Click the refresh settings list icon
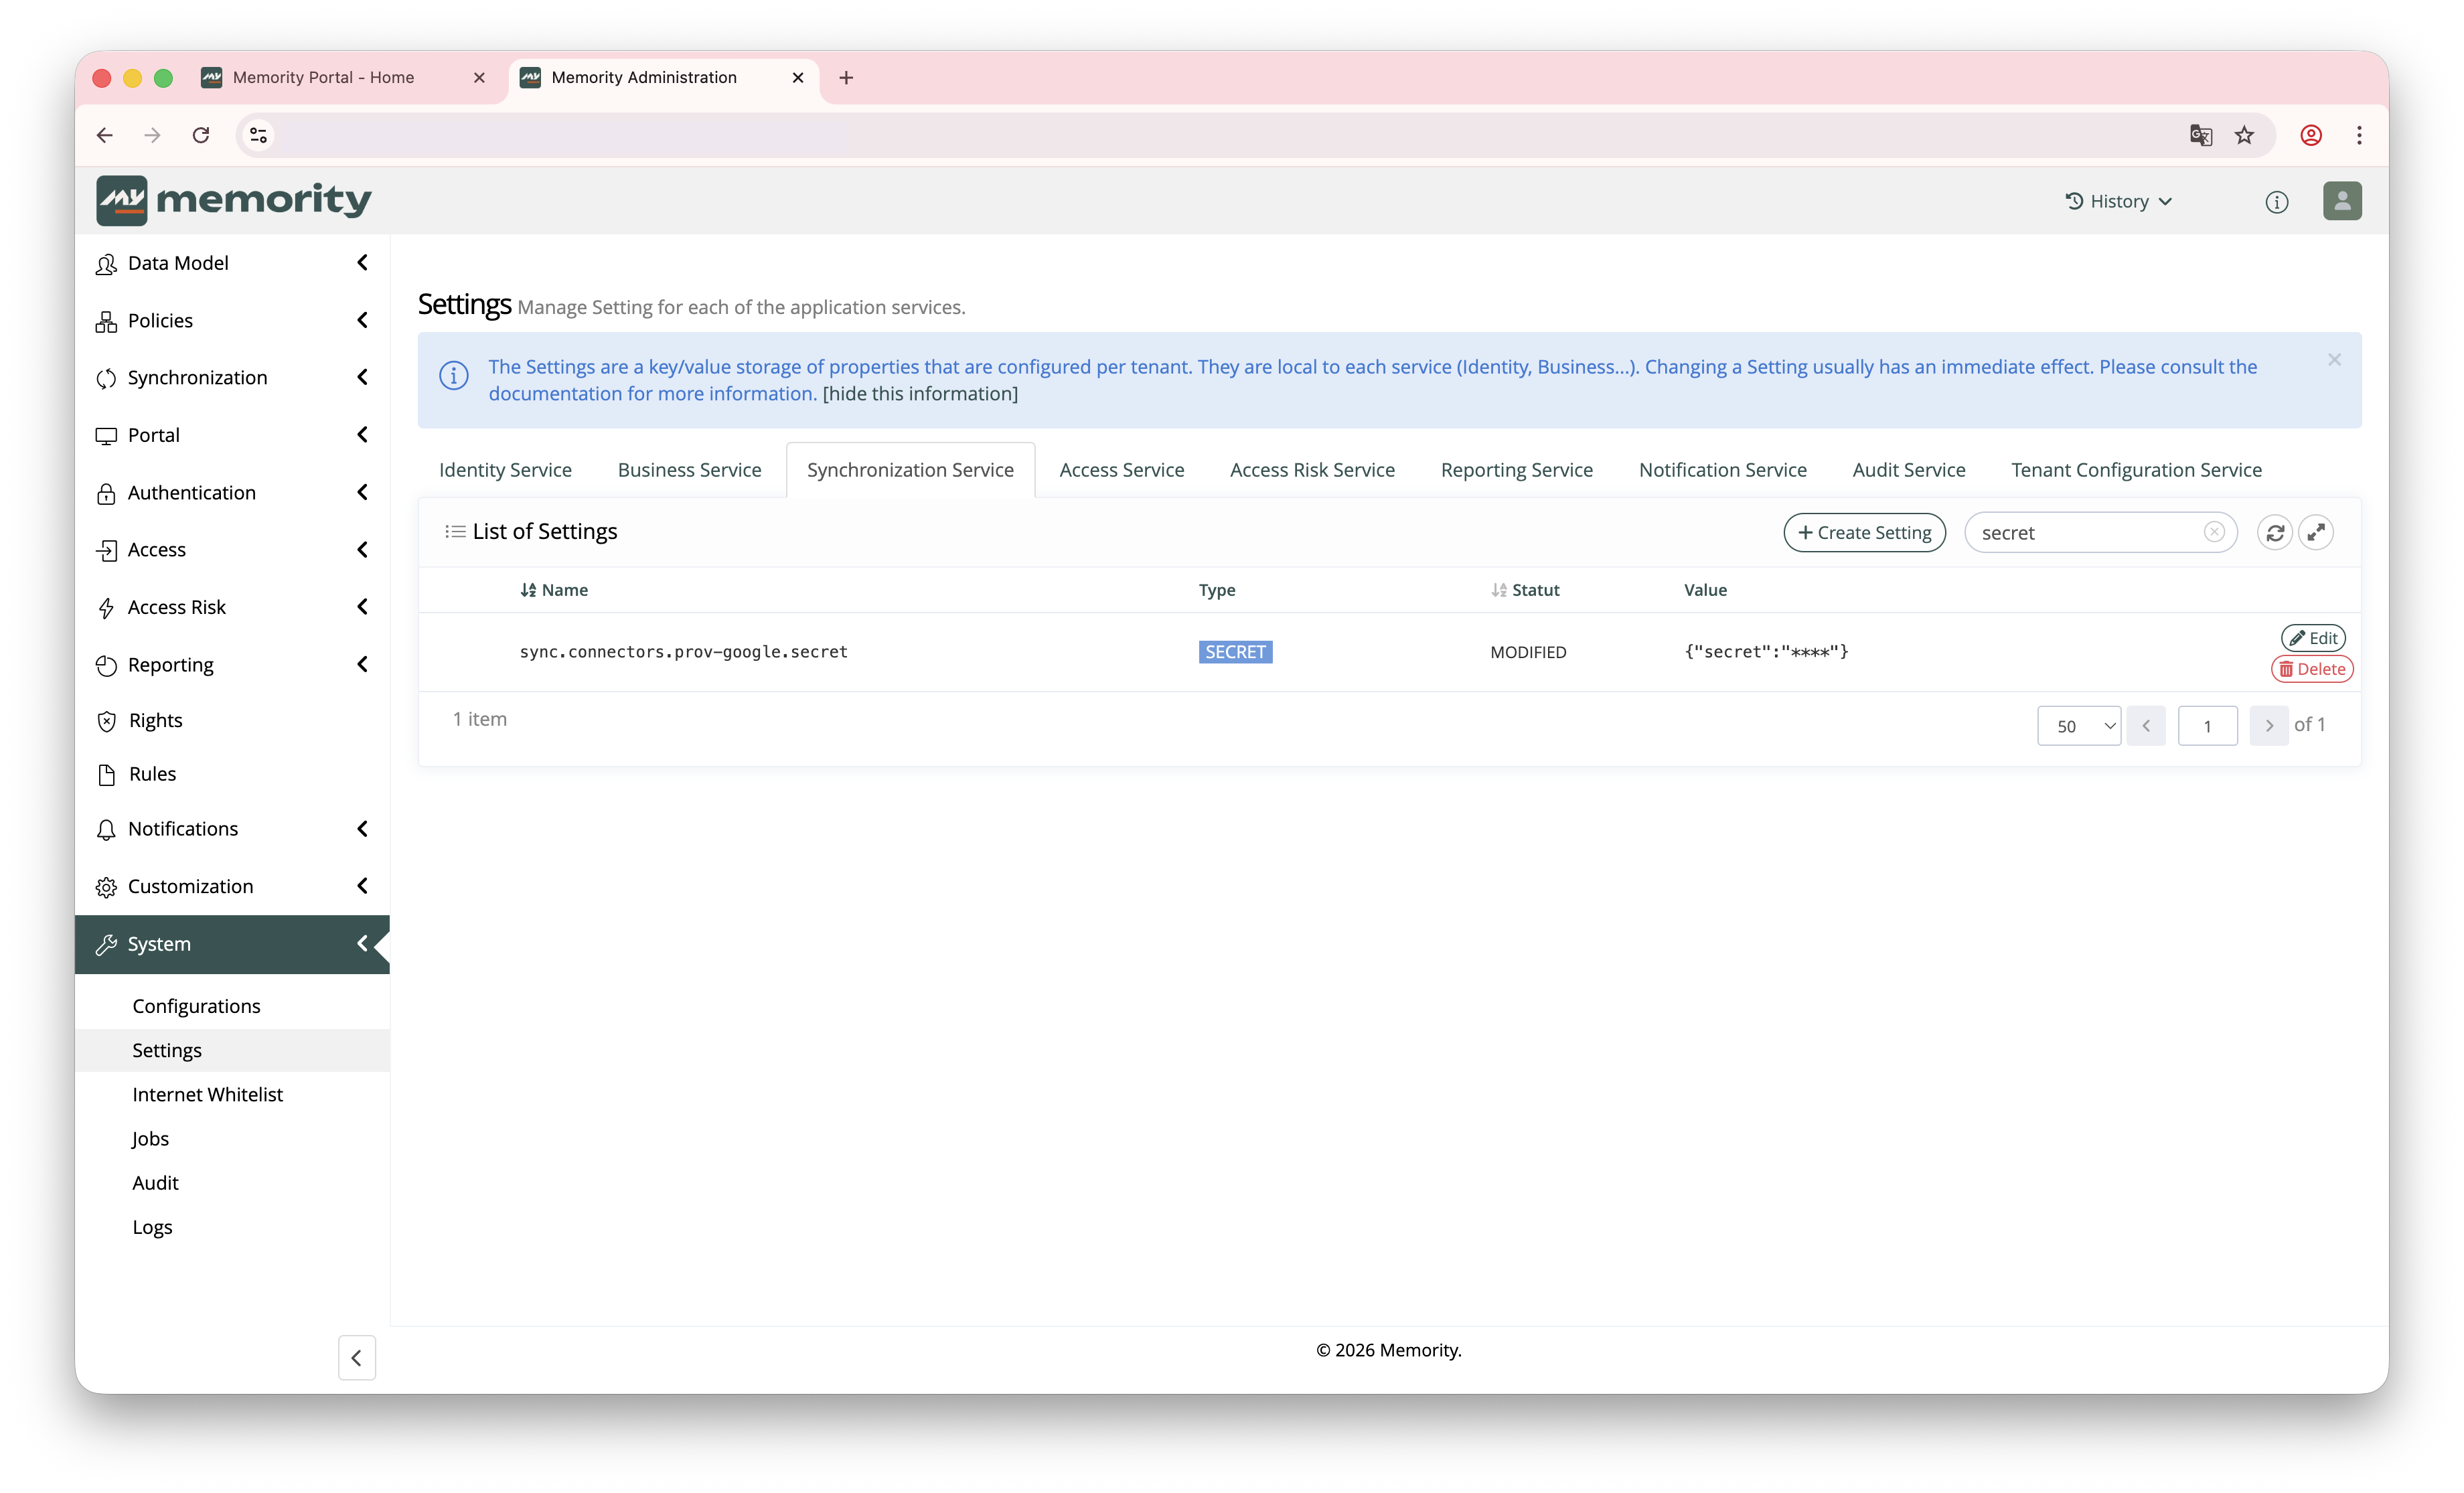This screenshot has height=1493, width=2464. pyautogui.click(x=2274, y=533)
